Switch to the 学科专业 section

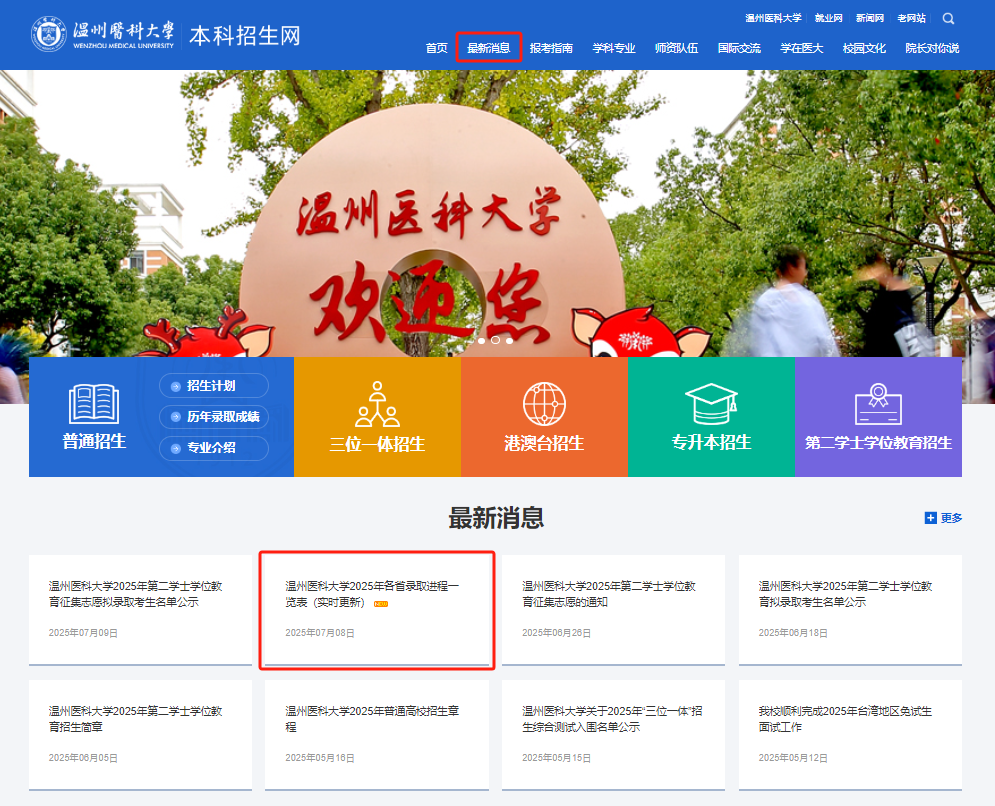coord(613,47)
